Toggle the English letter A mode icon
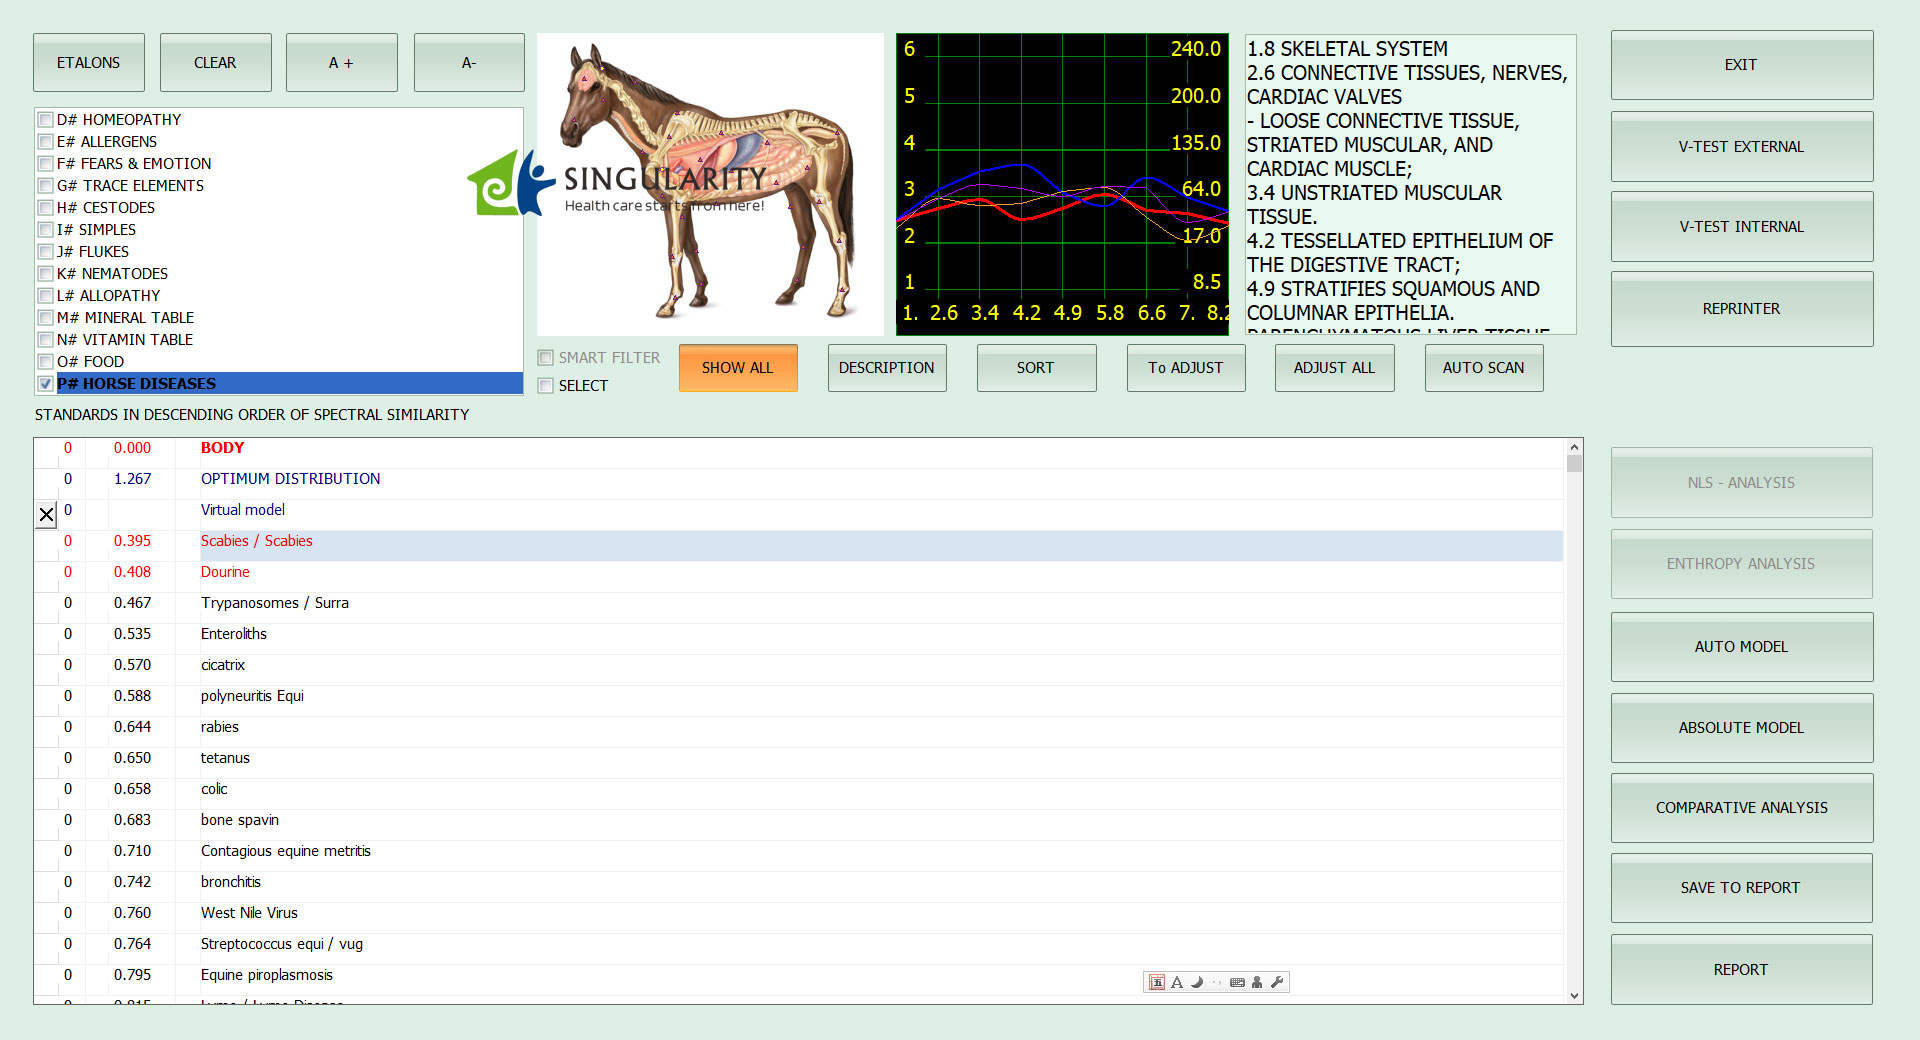This screenshot has width=1920, height=1040. [x=1177, y=982]
